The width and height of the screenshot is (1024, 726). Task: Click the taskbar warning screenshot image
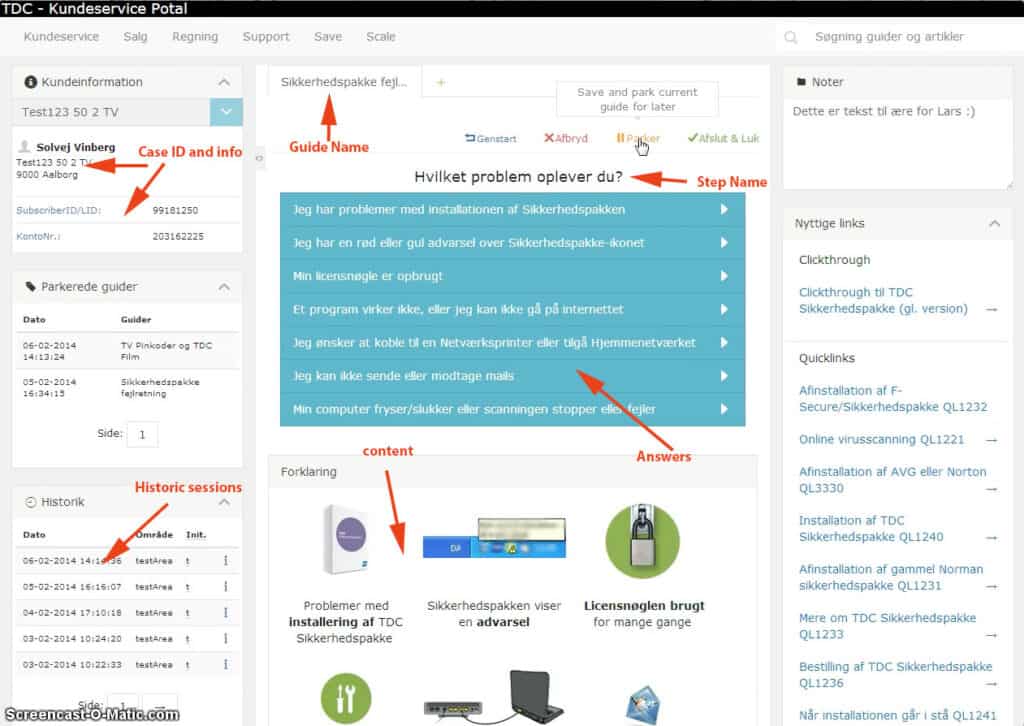pyautogui.click(x=494, y=538)
